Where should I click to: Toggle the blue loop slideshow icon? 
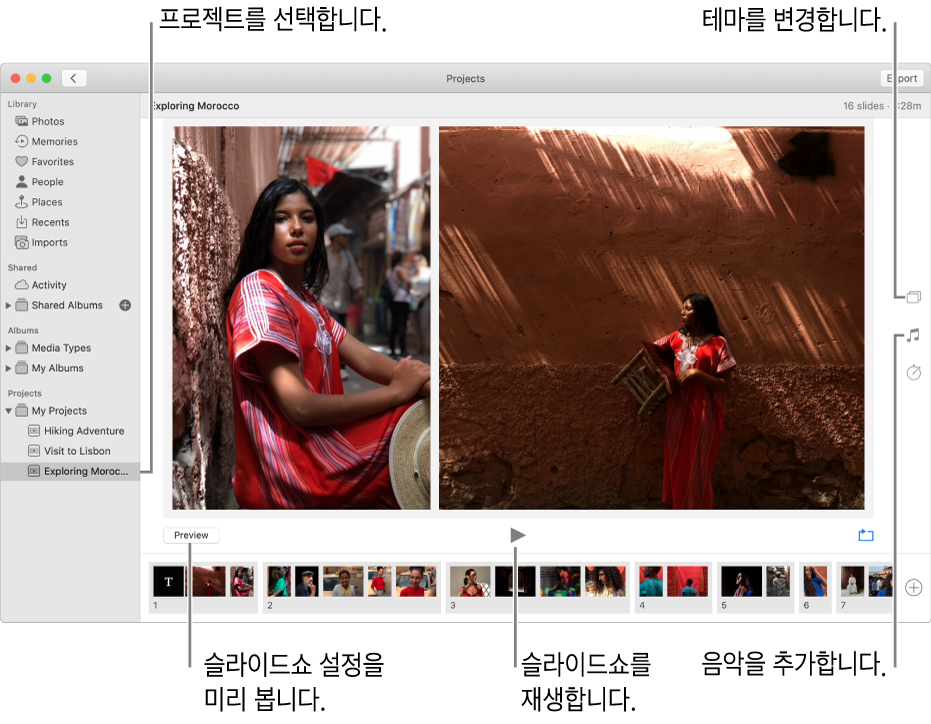tap(866, 535)
